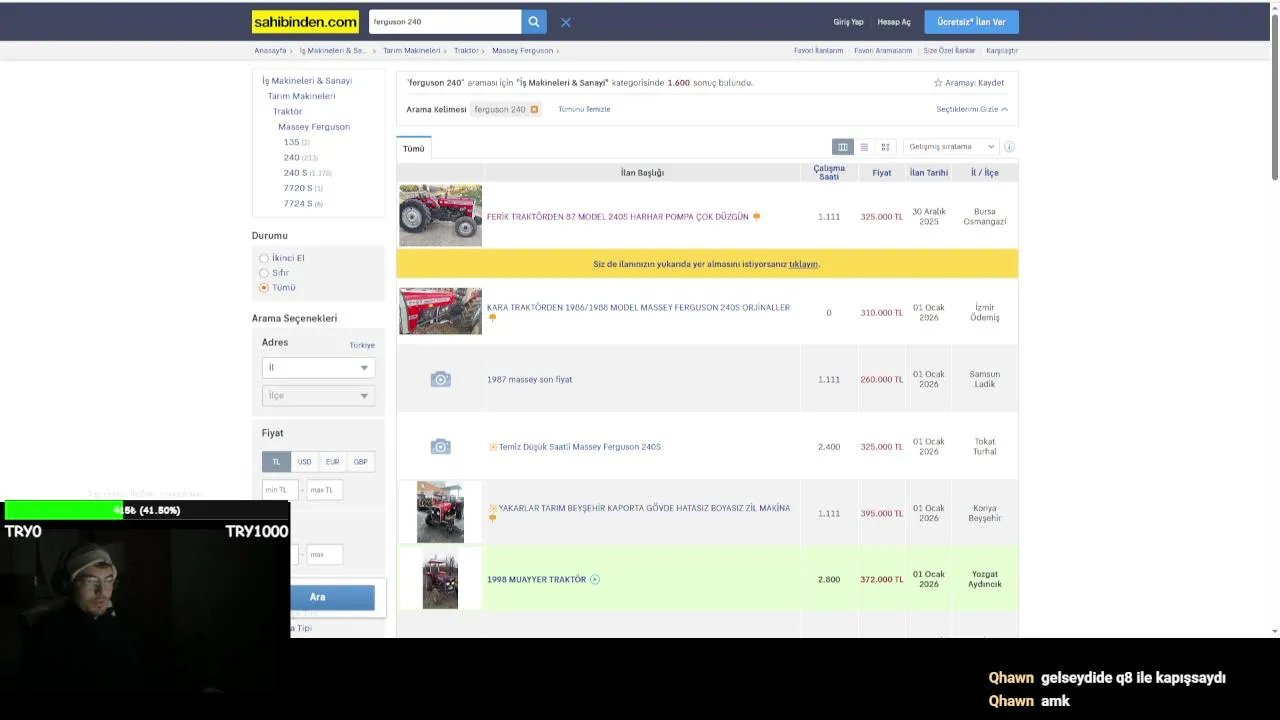The width and height of the screenshot is (1280, 720).
Task: Sort by İlan Tarihi column header
Action: (928, 173)
